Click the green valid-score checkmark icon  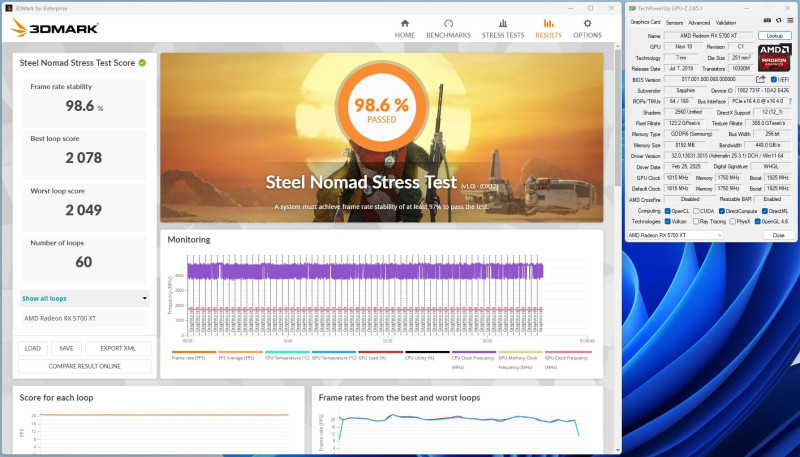pyautogui.click(x=142, y=63)
